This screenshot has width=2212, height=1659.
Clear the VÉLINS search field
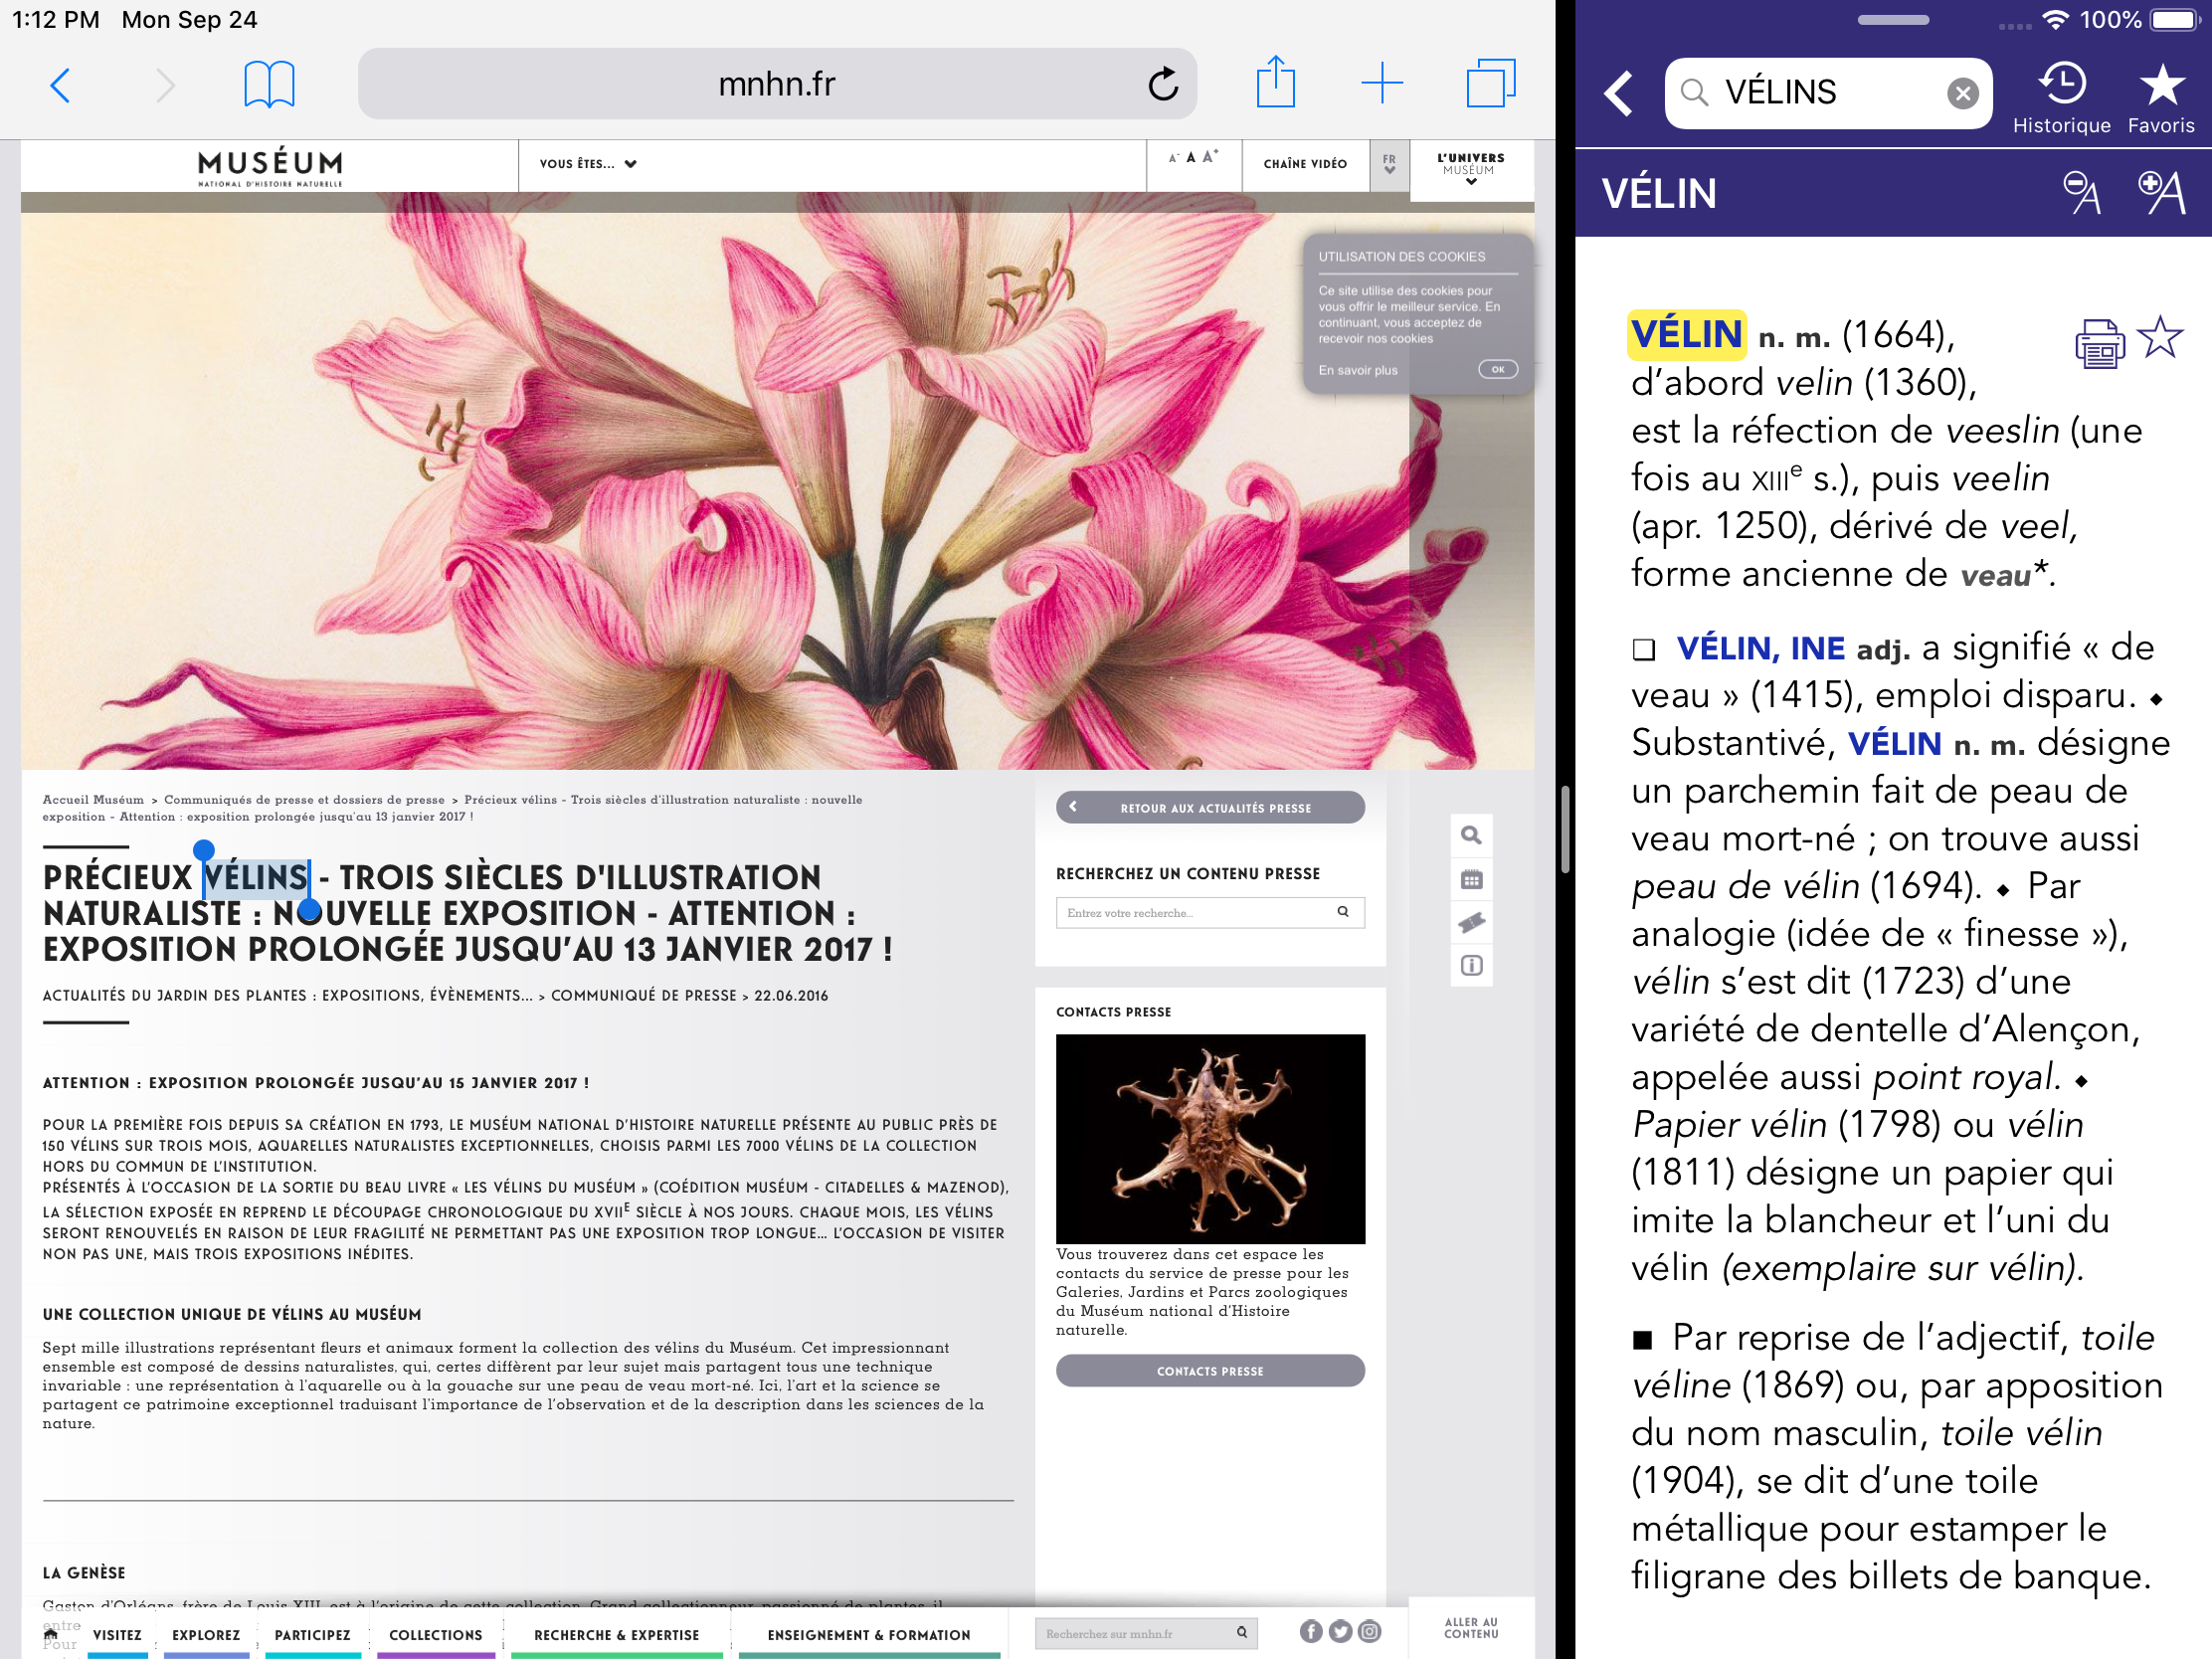(1962, 93)
